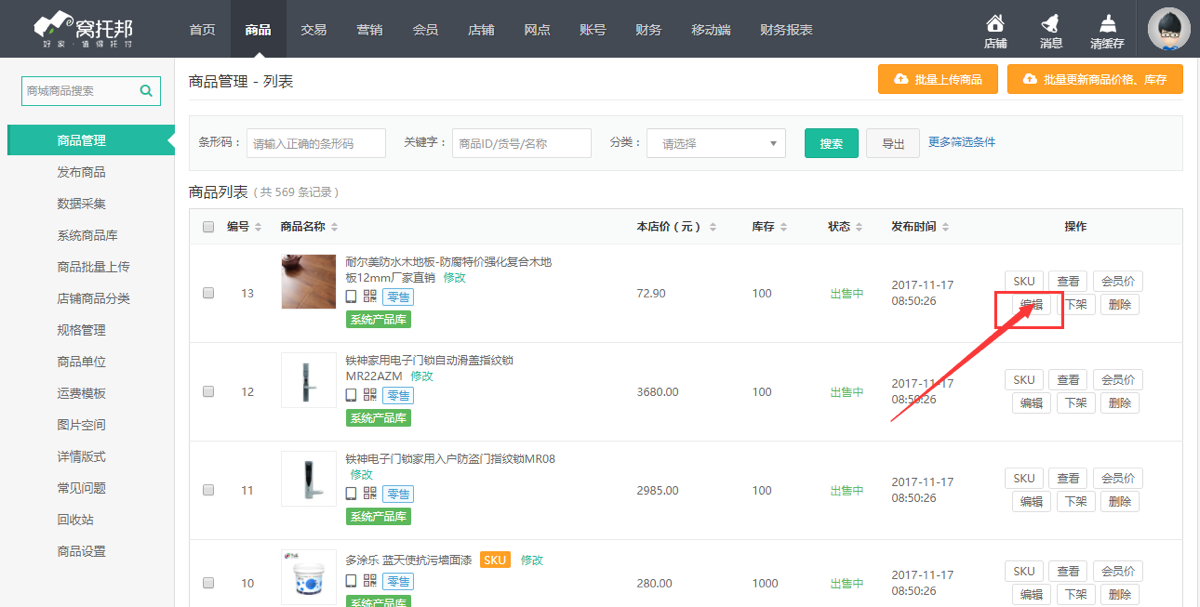Click the 导出 button
Screen dimensions: 1200x607
[893, 143]
